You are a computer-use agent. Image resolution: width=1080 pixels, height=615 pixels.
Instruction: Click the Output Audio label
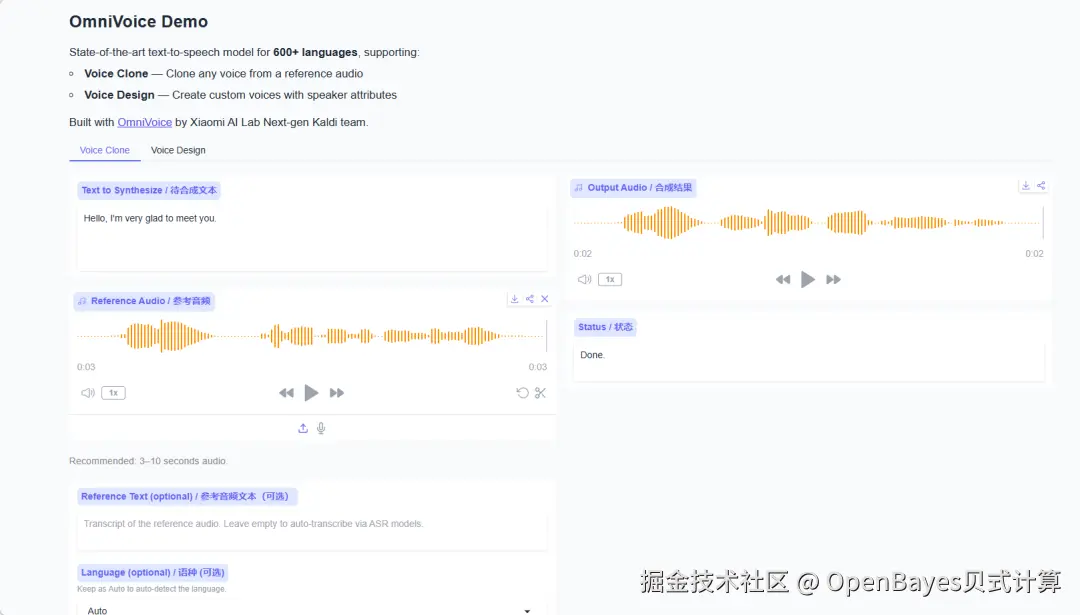tap(634, 187)
